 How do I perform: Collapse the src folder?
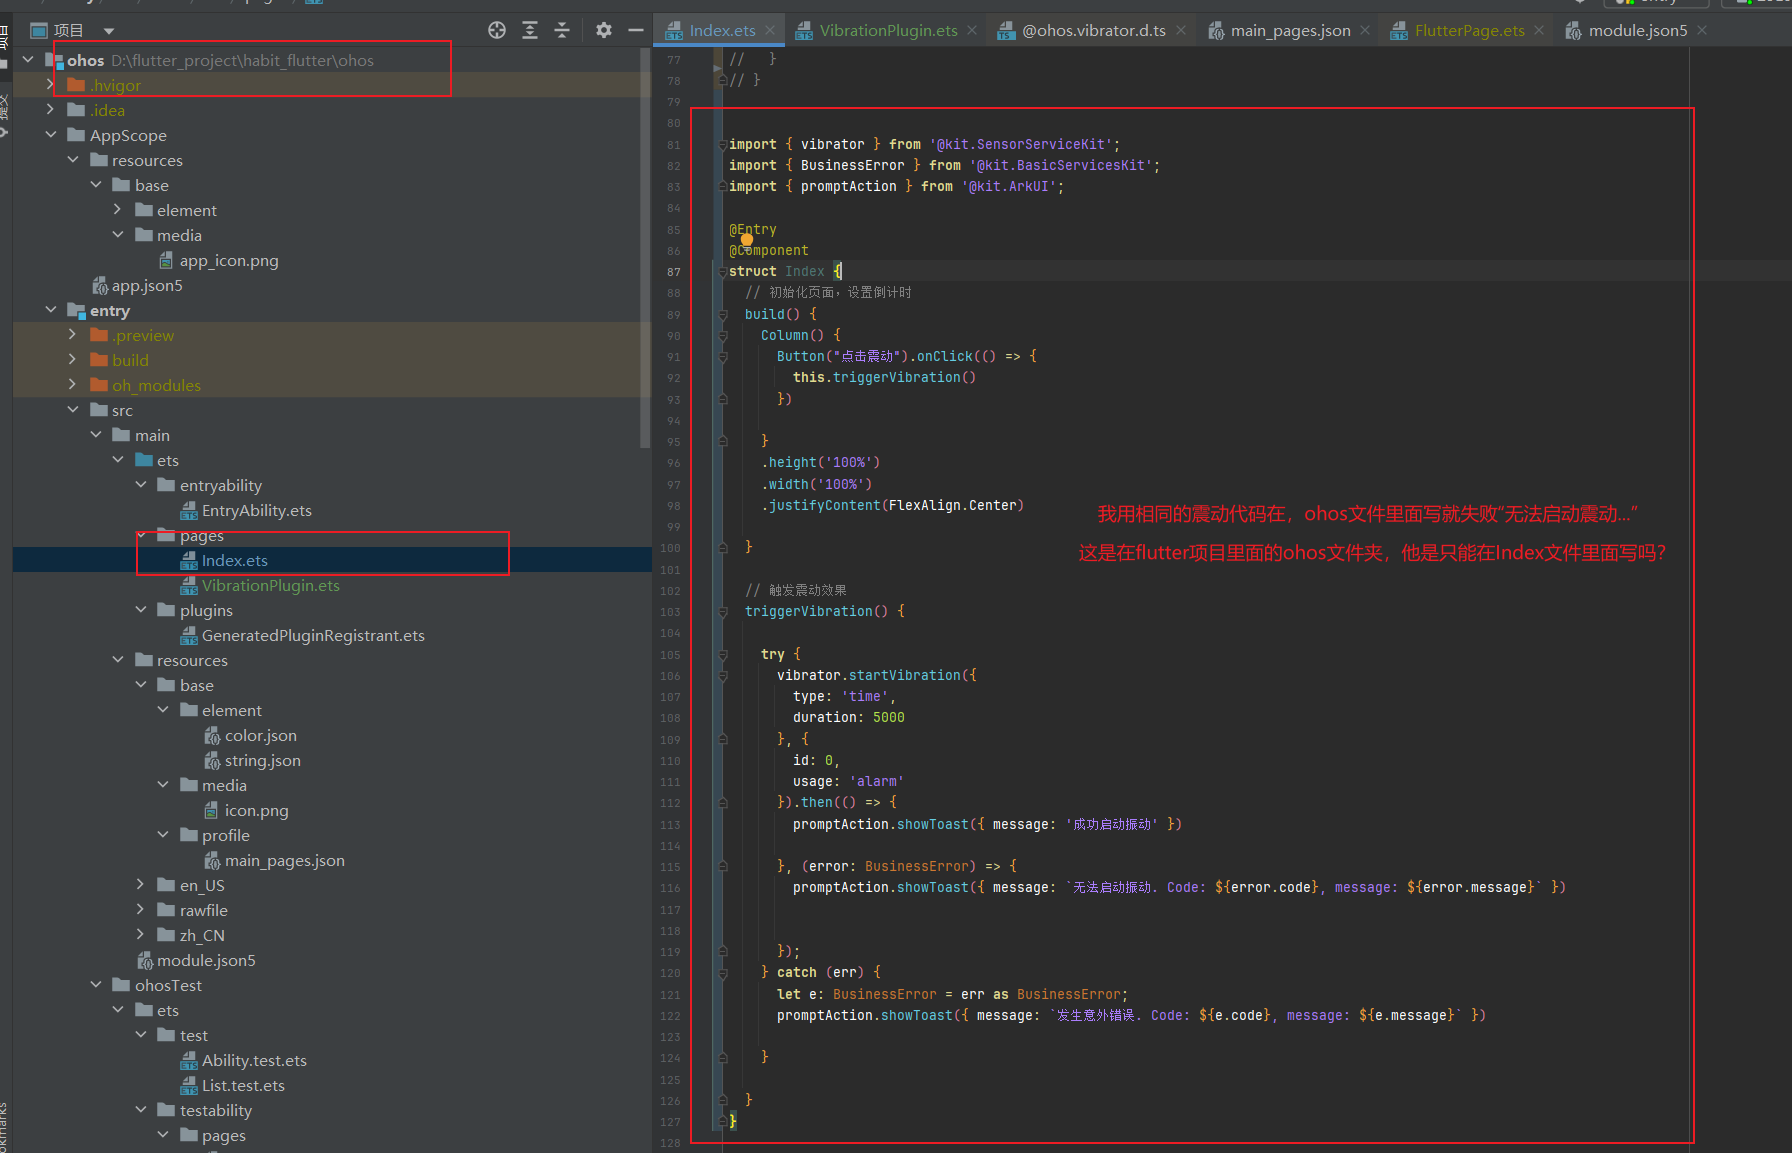72,410
